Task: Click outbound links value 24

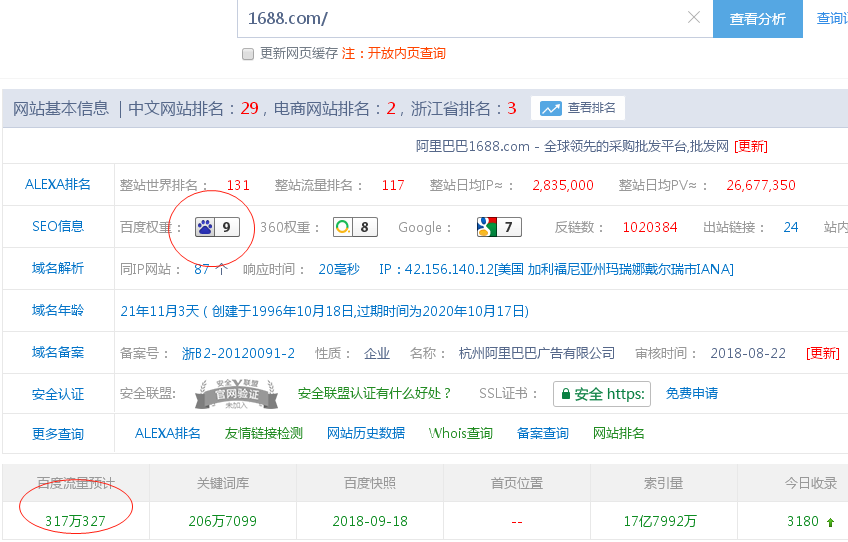Action: (x=791, y=227)
